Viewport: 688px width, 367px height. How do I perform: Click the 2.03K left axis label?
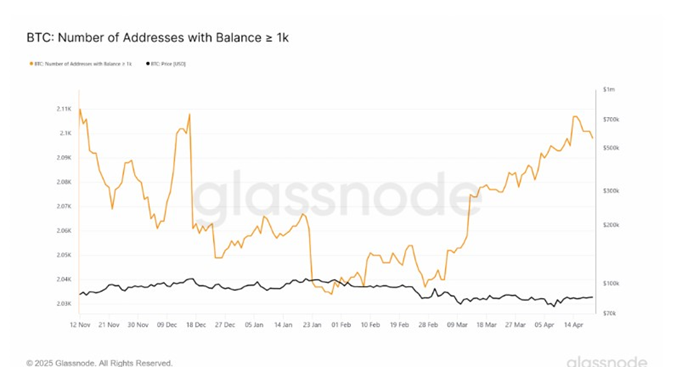tap(64, 303)
